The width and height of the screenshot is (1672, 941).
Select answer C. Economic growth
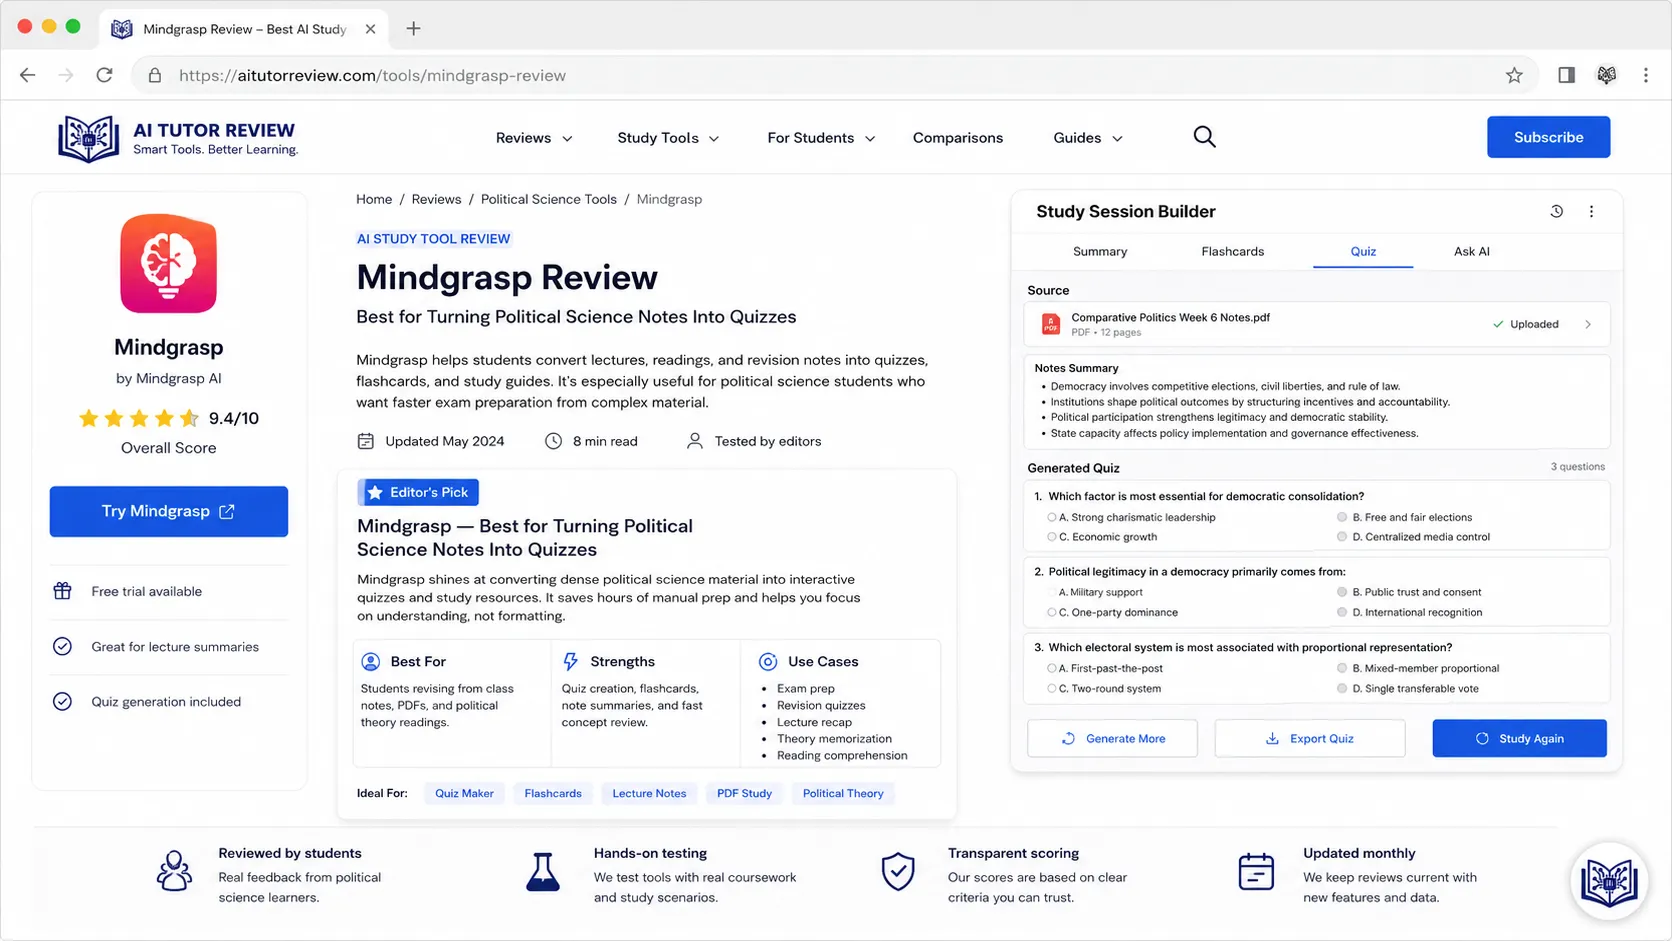click(1101, 537)
